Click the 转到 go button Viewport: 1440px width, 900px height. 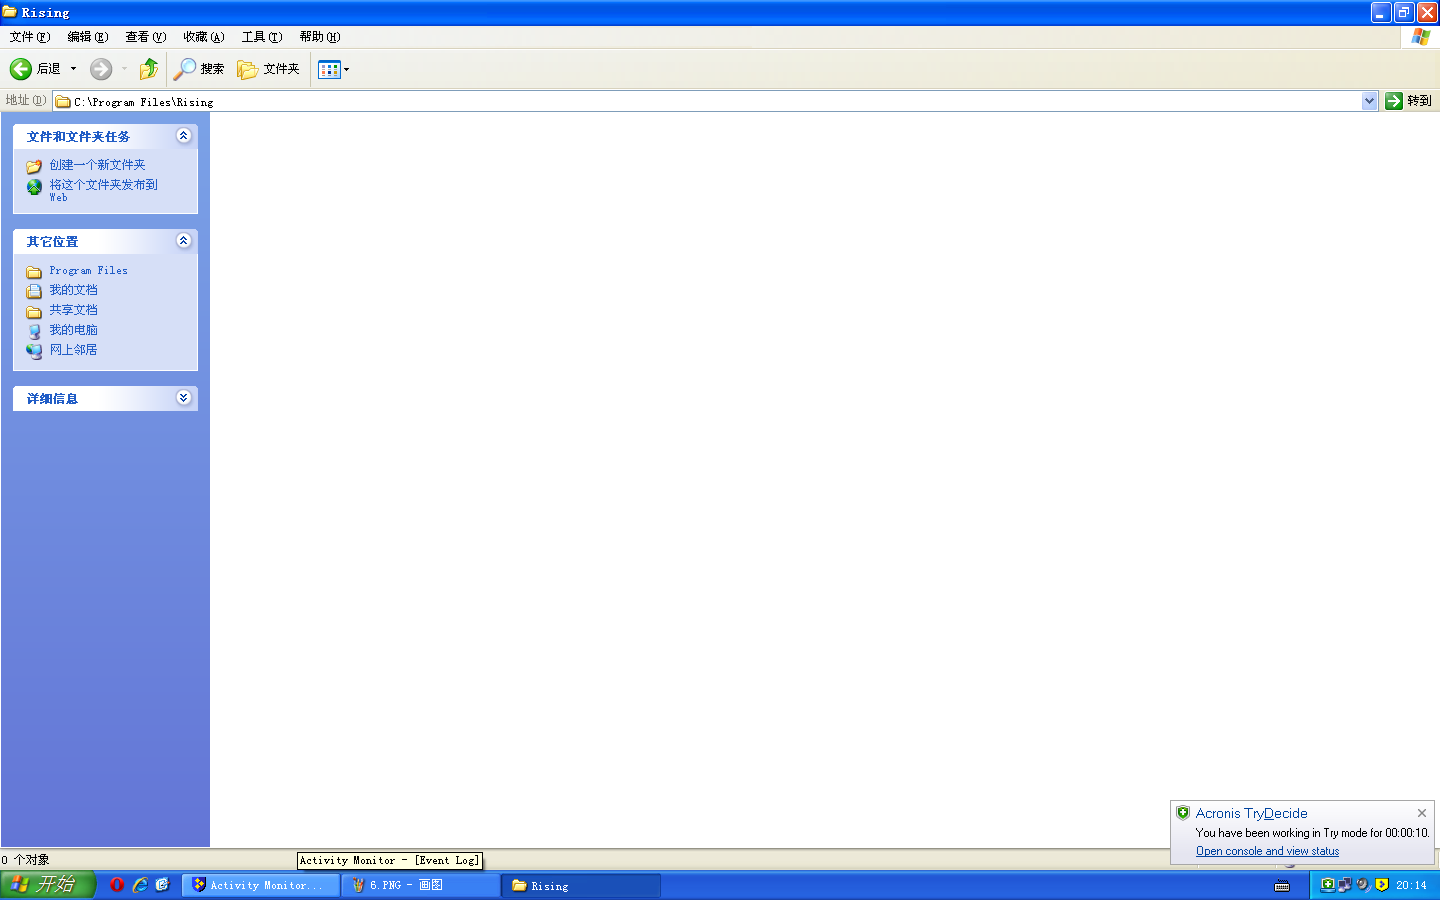coord(1409,101)
